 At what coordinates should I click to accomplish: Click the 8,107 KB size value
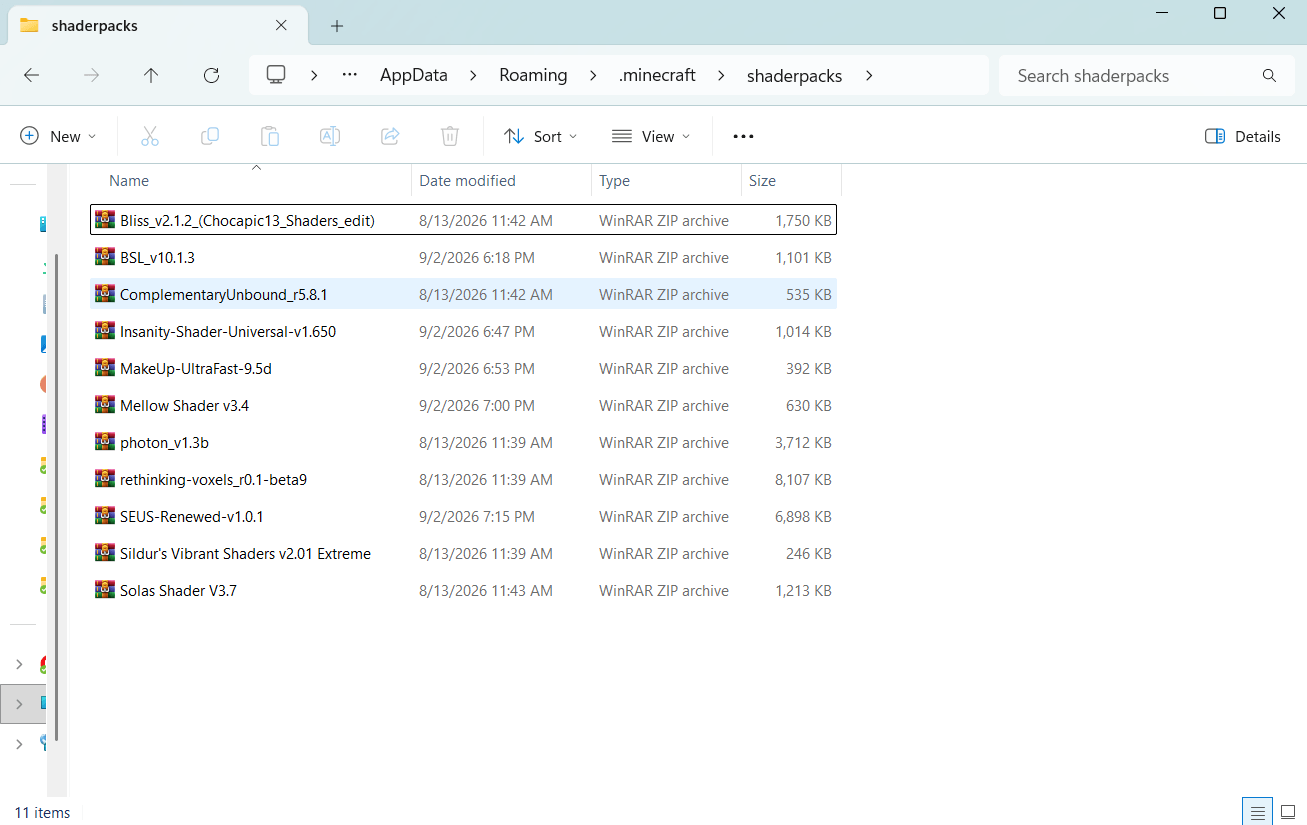[803, 479]
